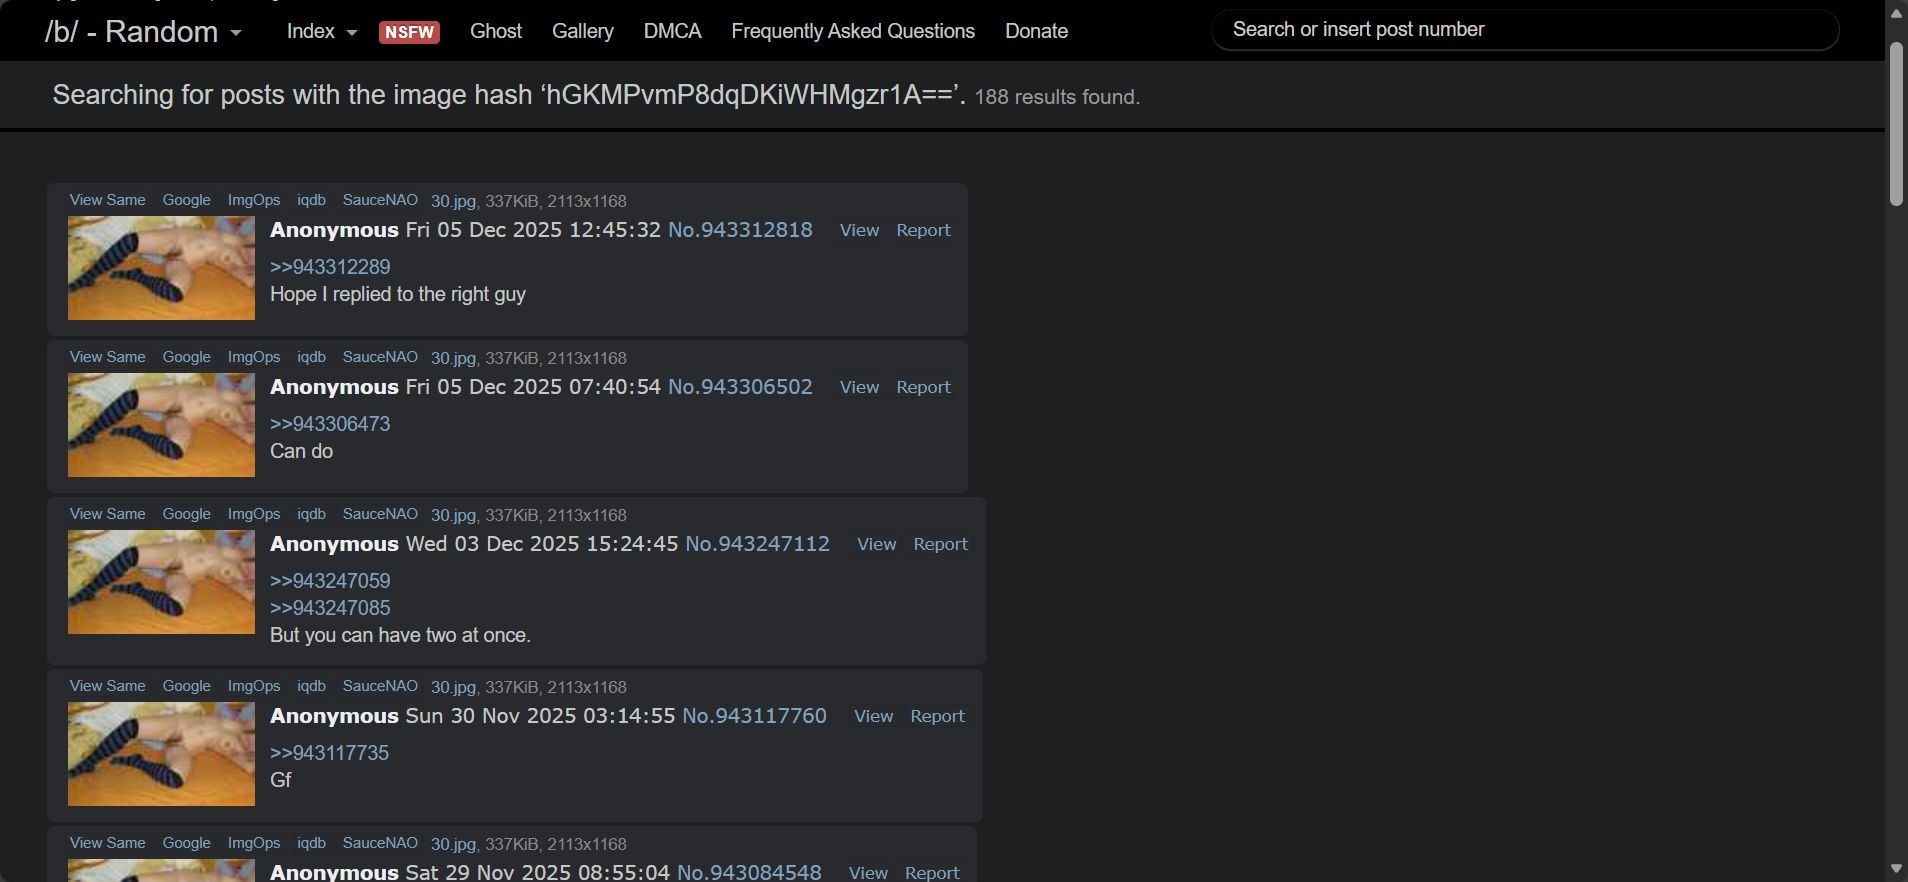Screen dimensions: 1908x882
Task: Open SauceNAO for the Sat 29 Nov post
Action: tap(380, 843)
